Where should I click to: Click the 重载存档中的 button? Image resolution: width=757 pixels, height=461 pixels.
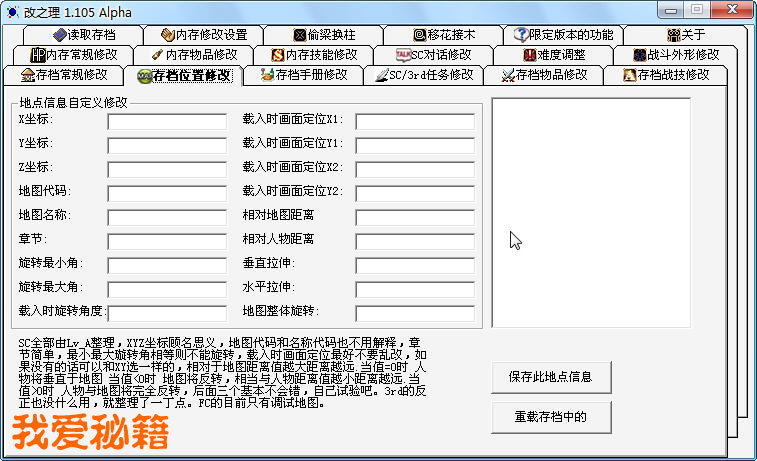(x=551, y=417)
